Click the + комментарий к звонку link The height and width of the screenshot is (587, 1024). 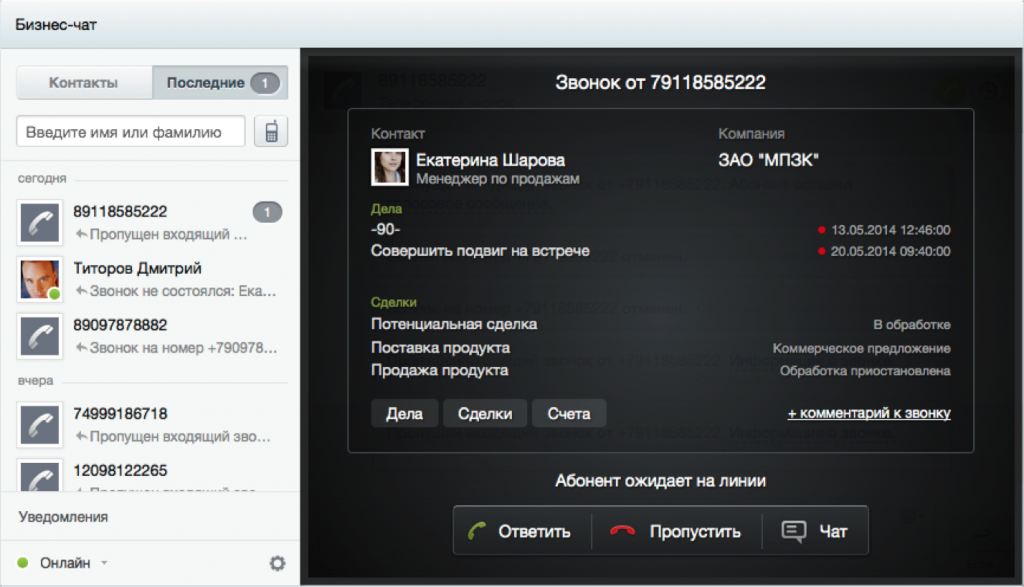coord(868,413)
